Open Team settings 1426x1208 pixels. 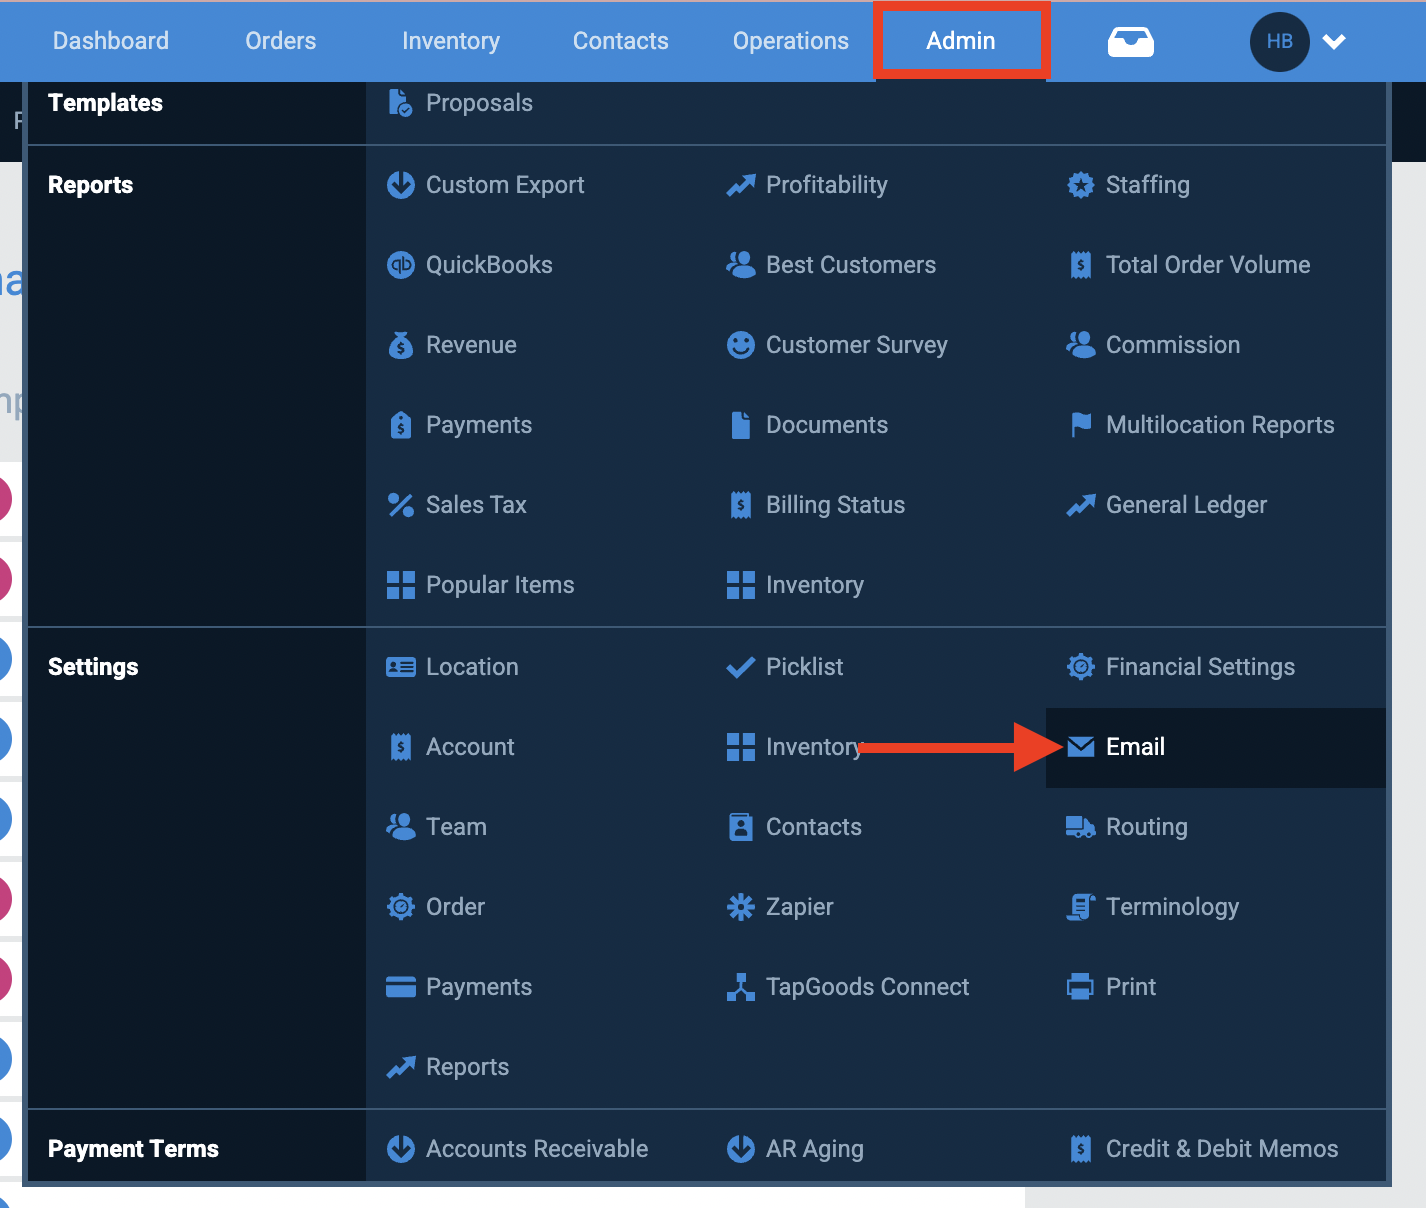[x=456, y=827]
